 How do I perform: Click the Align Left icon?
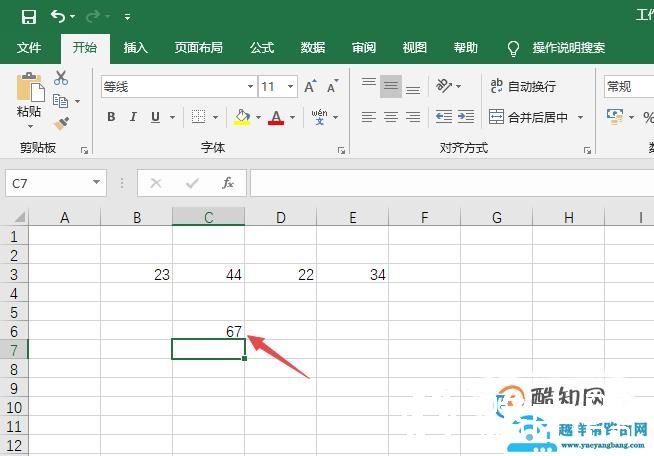pyautogui.click(x=369, y=117)
